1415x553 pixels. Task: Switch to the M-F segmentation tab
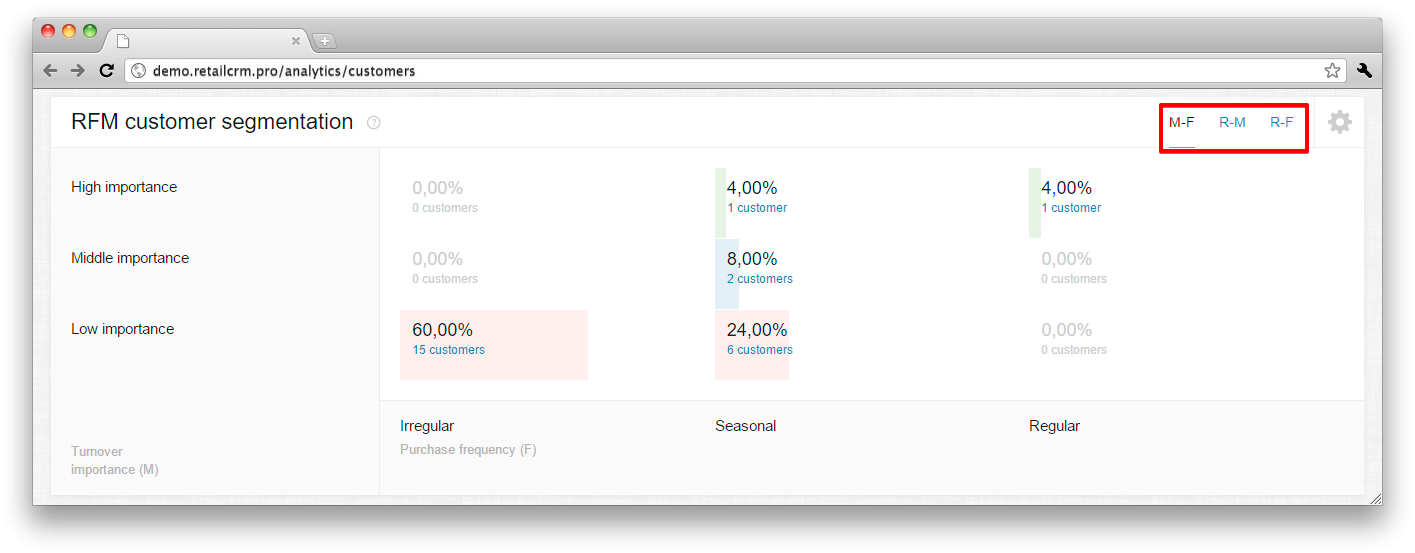pyautogui.click(x=1181, y=122)
